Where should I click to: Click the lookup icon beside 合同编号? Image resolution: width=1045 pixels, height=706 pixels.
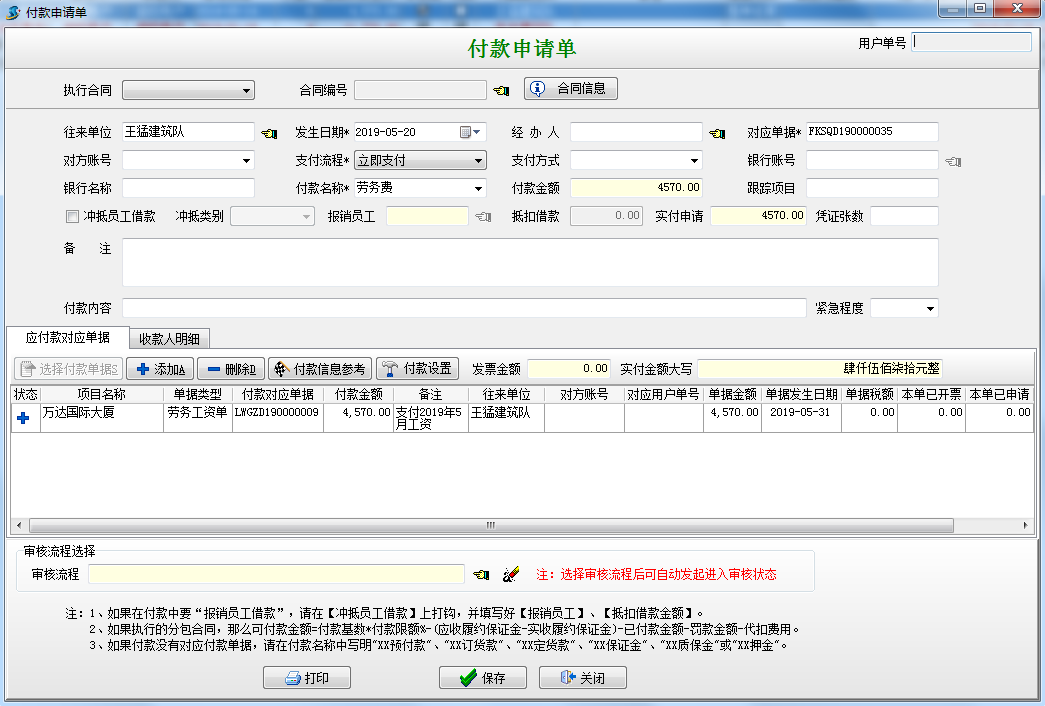tap(499, 88)
